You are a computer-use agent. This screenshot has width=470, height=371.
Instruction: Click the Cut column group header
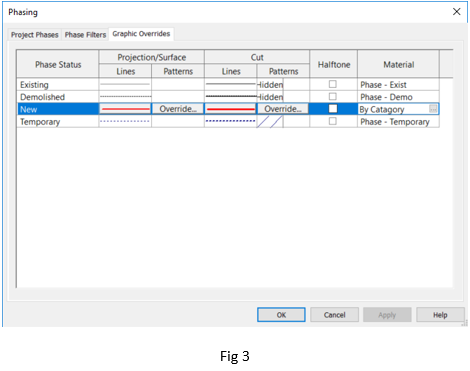[257, 57]
